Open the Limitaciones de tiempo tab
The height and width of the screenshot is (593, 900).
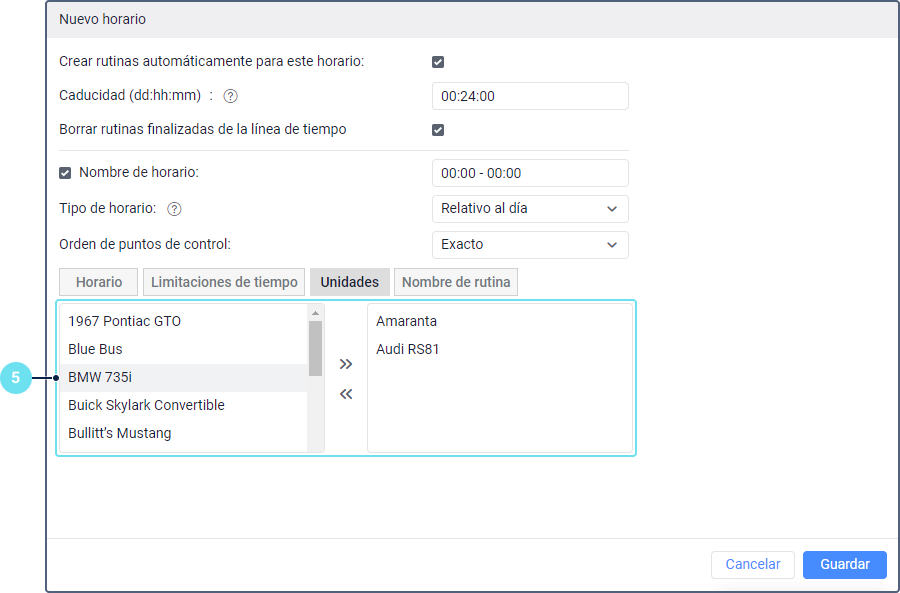click(224, 282)
